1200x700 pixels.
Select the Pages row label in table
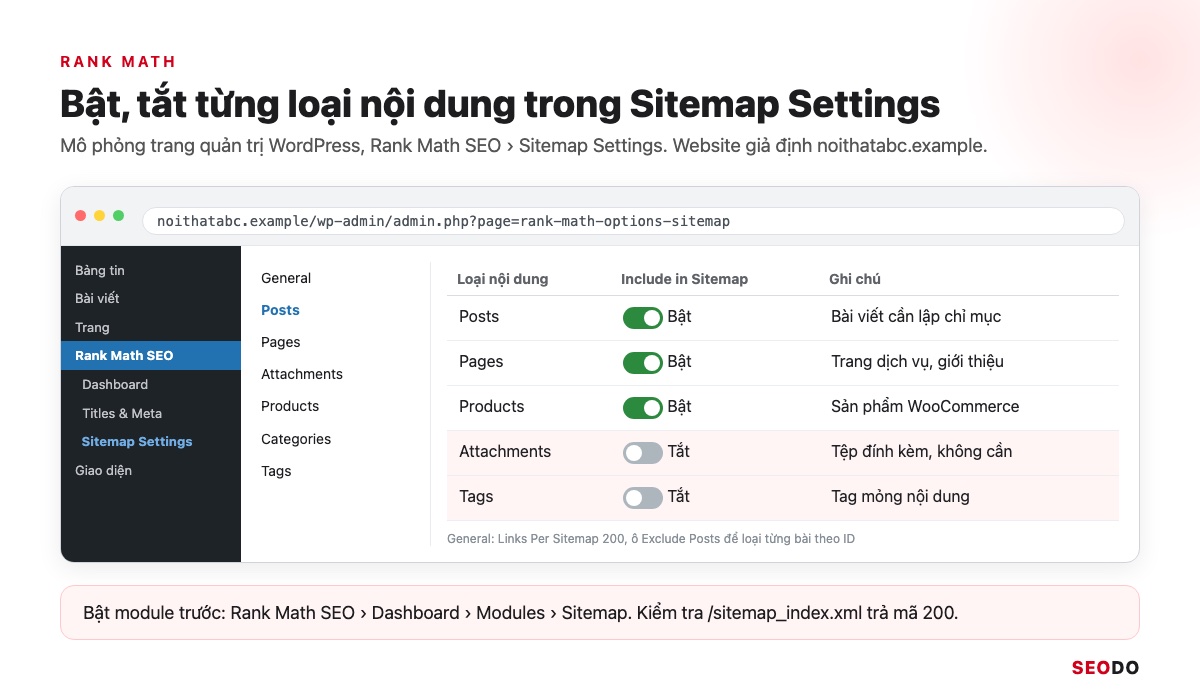pos(481,361)
